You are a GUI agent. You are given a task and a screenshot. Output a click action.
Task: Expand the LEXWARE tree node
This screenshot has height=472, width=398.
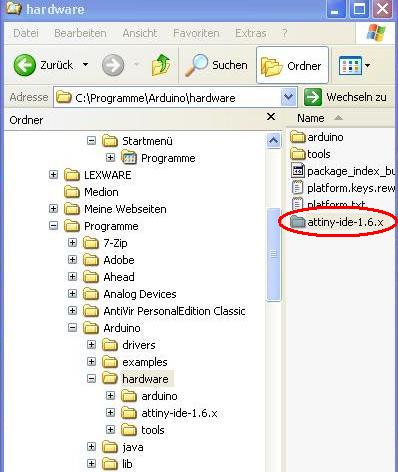[x=53, y=175]
